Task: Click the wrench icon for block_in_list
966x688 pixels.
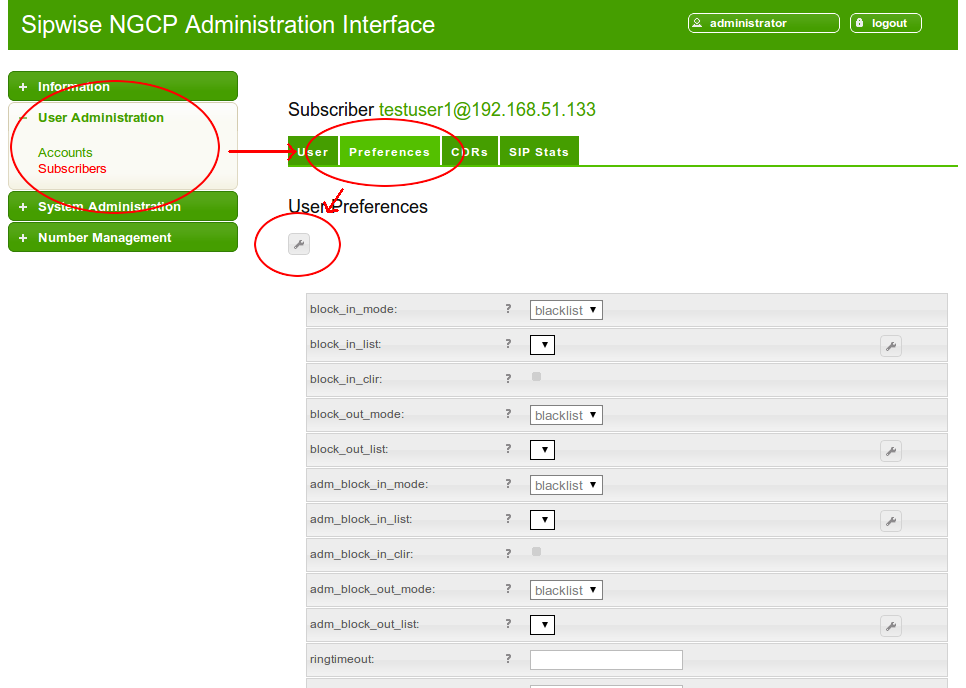Action: click(891, 346)
